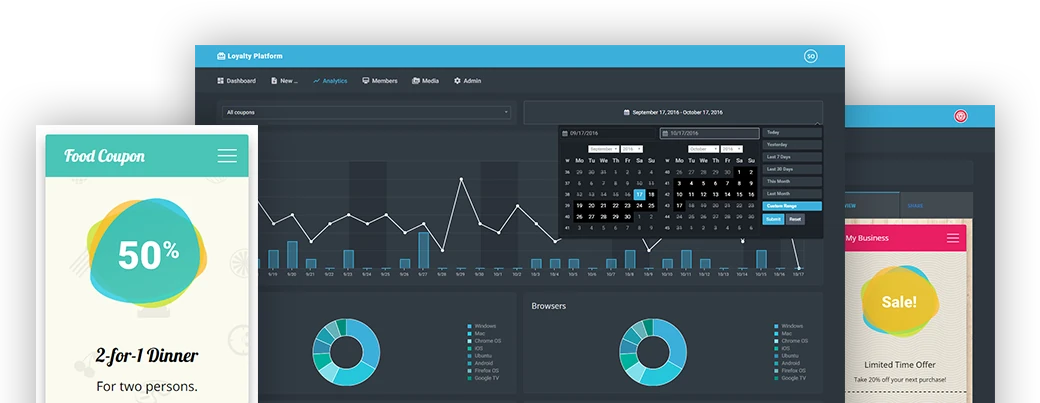Viewport: 1040px width, 403px height.
Task: Click the 2-for-1 Dinner heading
Action: [147, 356]
